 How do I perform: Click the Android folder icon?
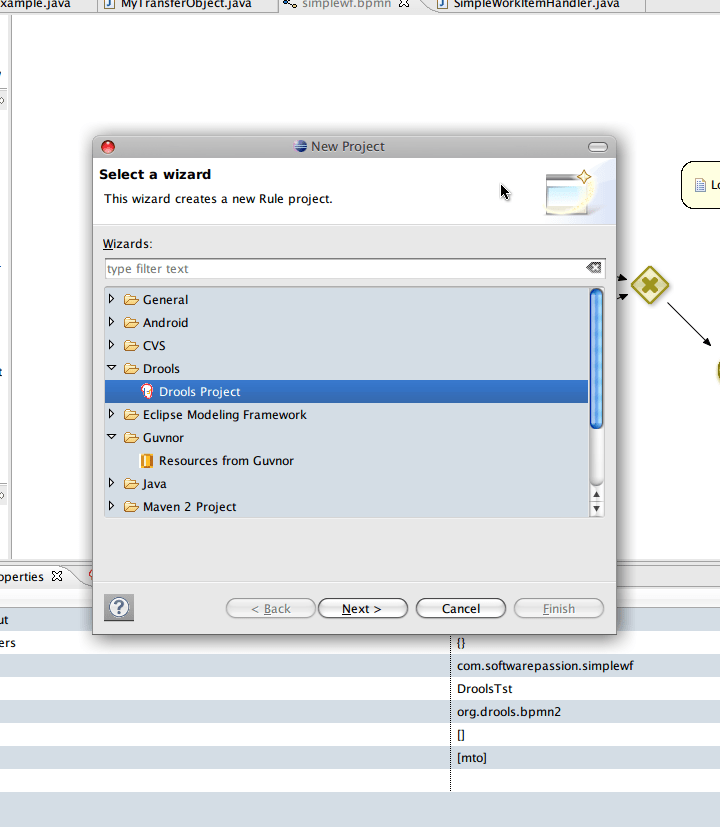[131, 322]
